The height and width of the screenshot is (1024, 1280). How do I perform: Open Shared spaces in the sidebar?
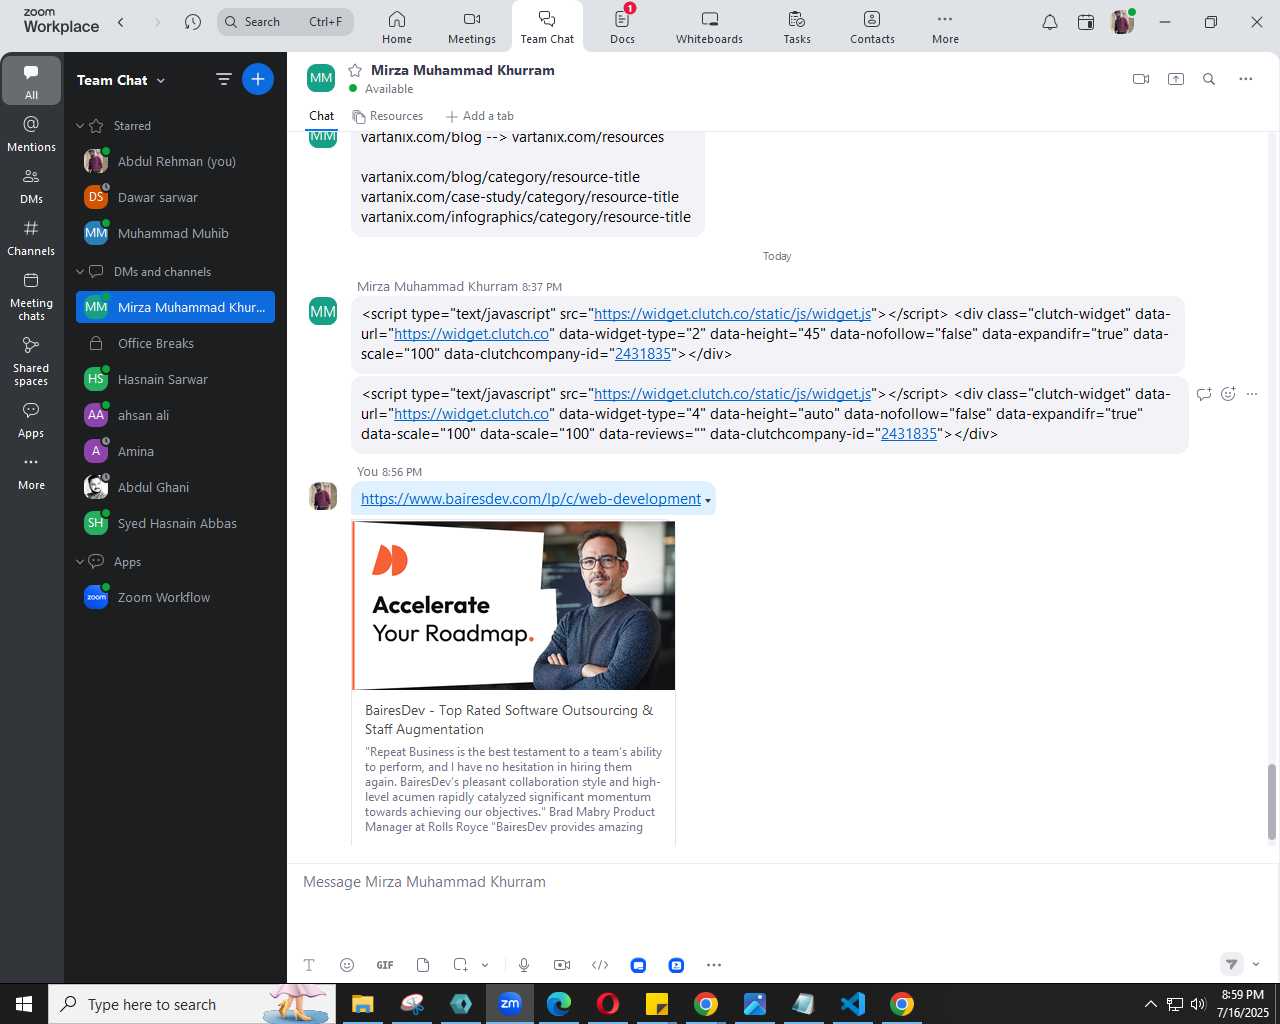tap(31, 360)
